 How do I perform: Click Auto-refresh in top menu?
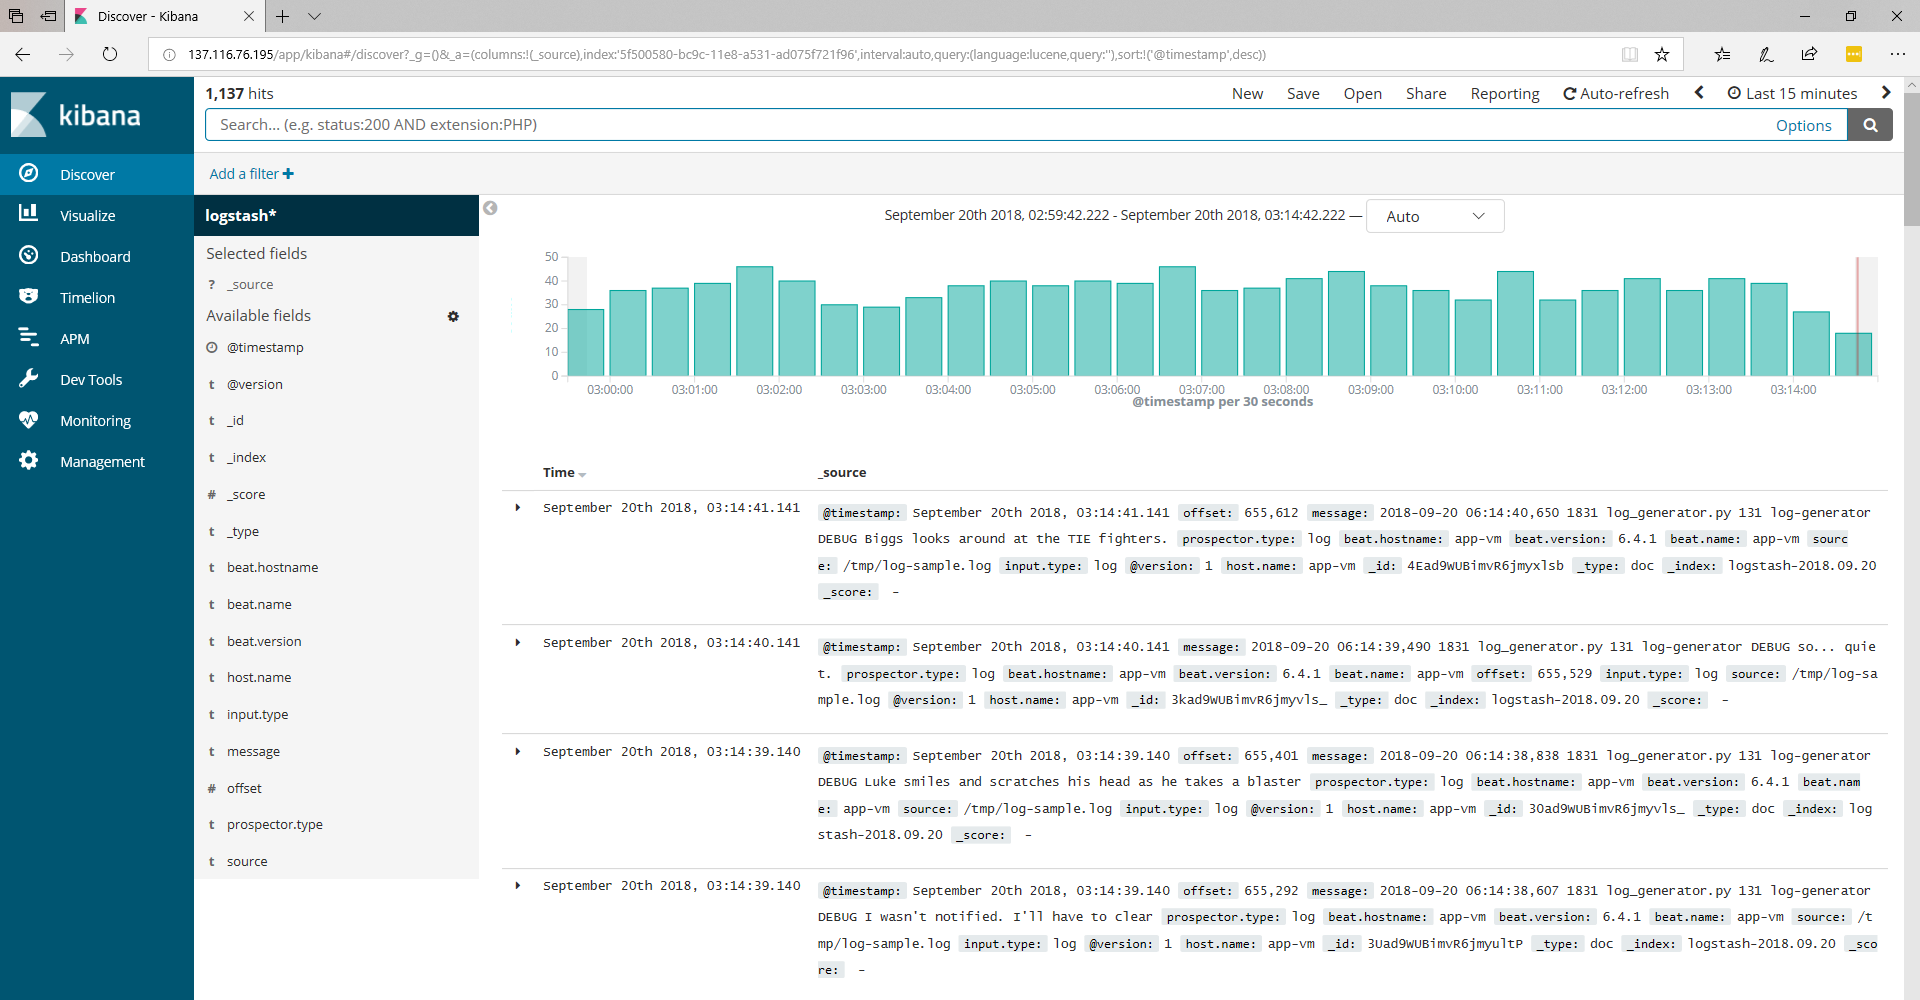coord(1616,93)
